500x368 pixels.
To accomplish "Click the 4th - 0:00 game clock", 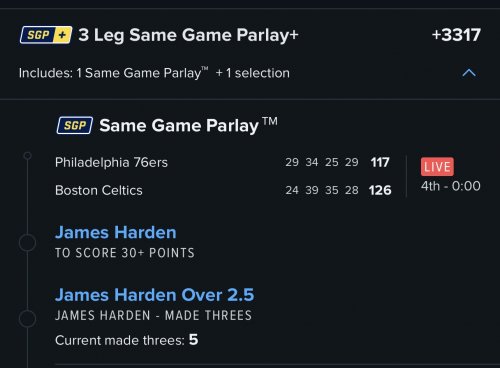I will [x=451, y=186].
